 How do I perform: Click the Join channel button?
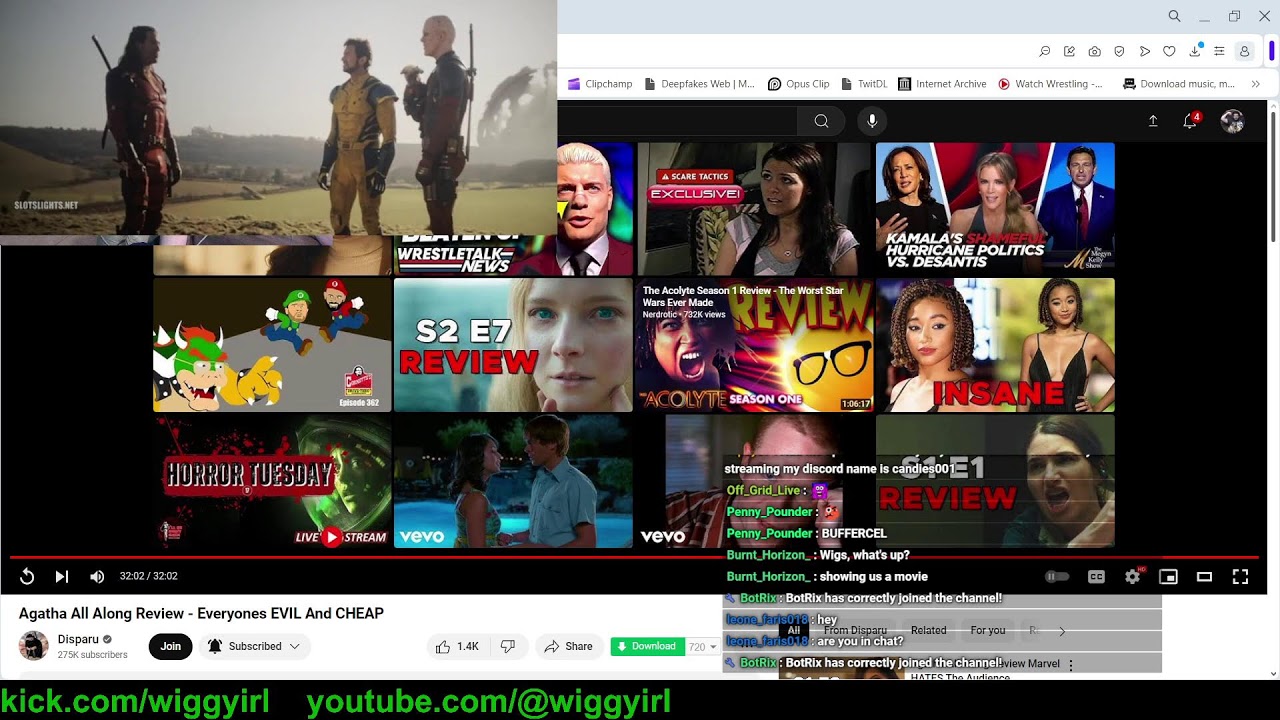point(170,646)
